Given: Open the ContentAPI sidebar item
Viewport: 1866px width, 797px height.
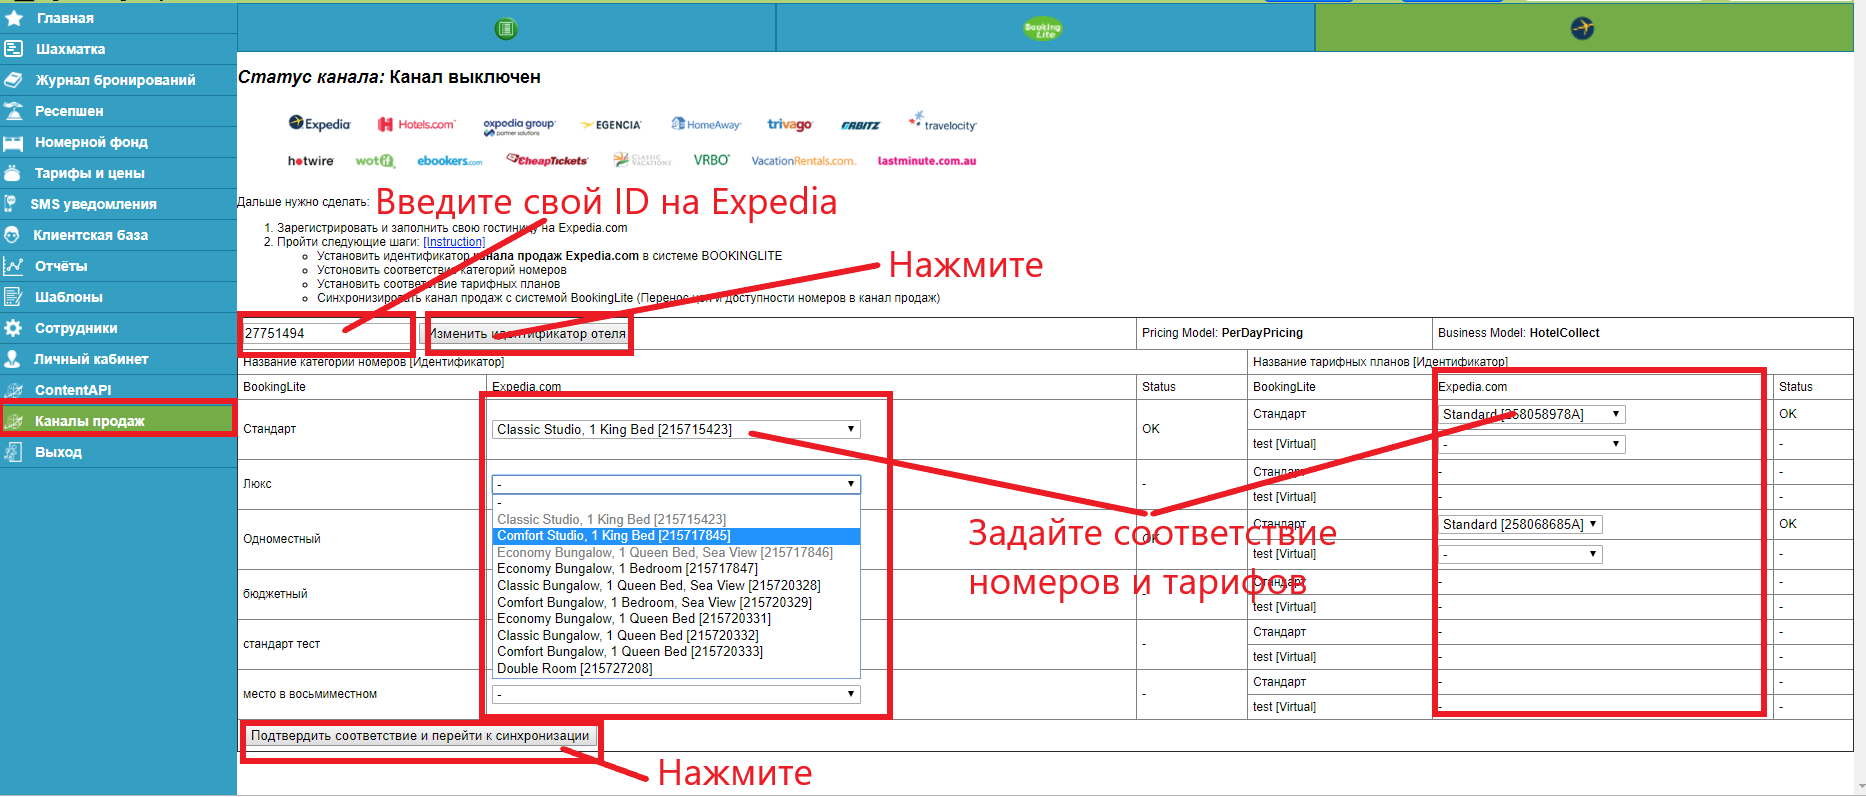Looking at the screenshot, I should click(x=118, y=390).
